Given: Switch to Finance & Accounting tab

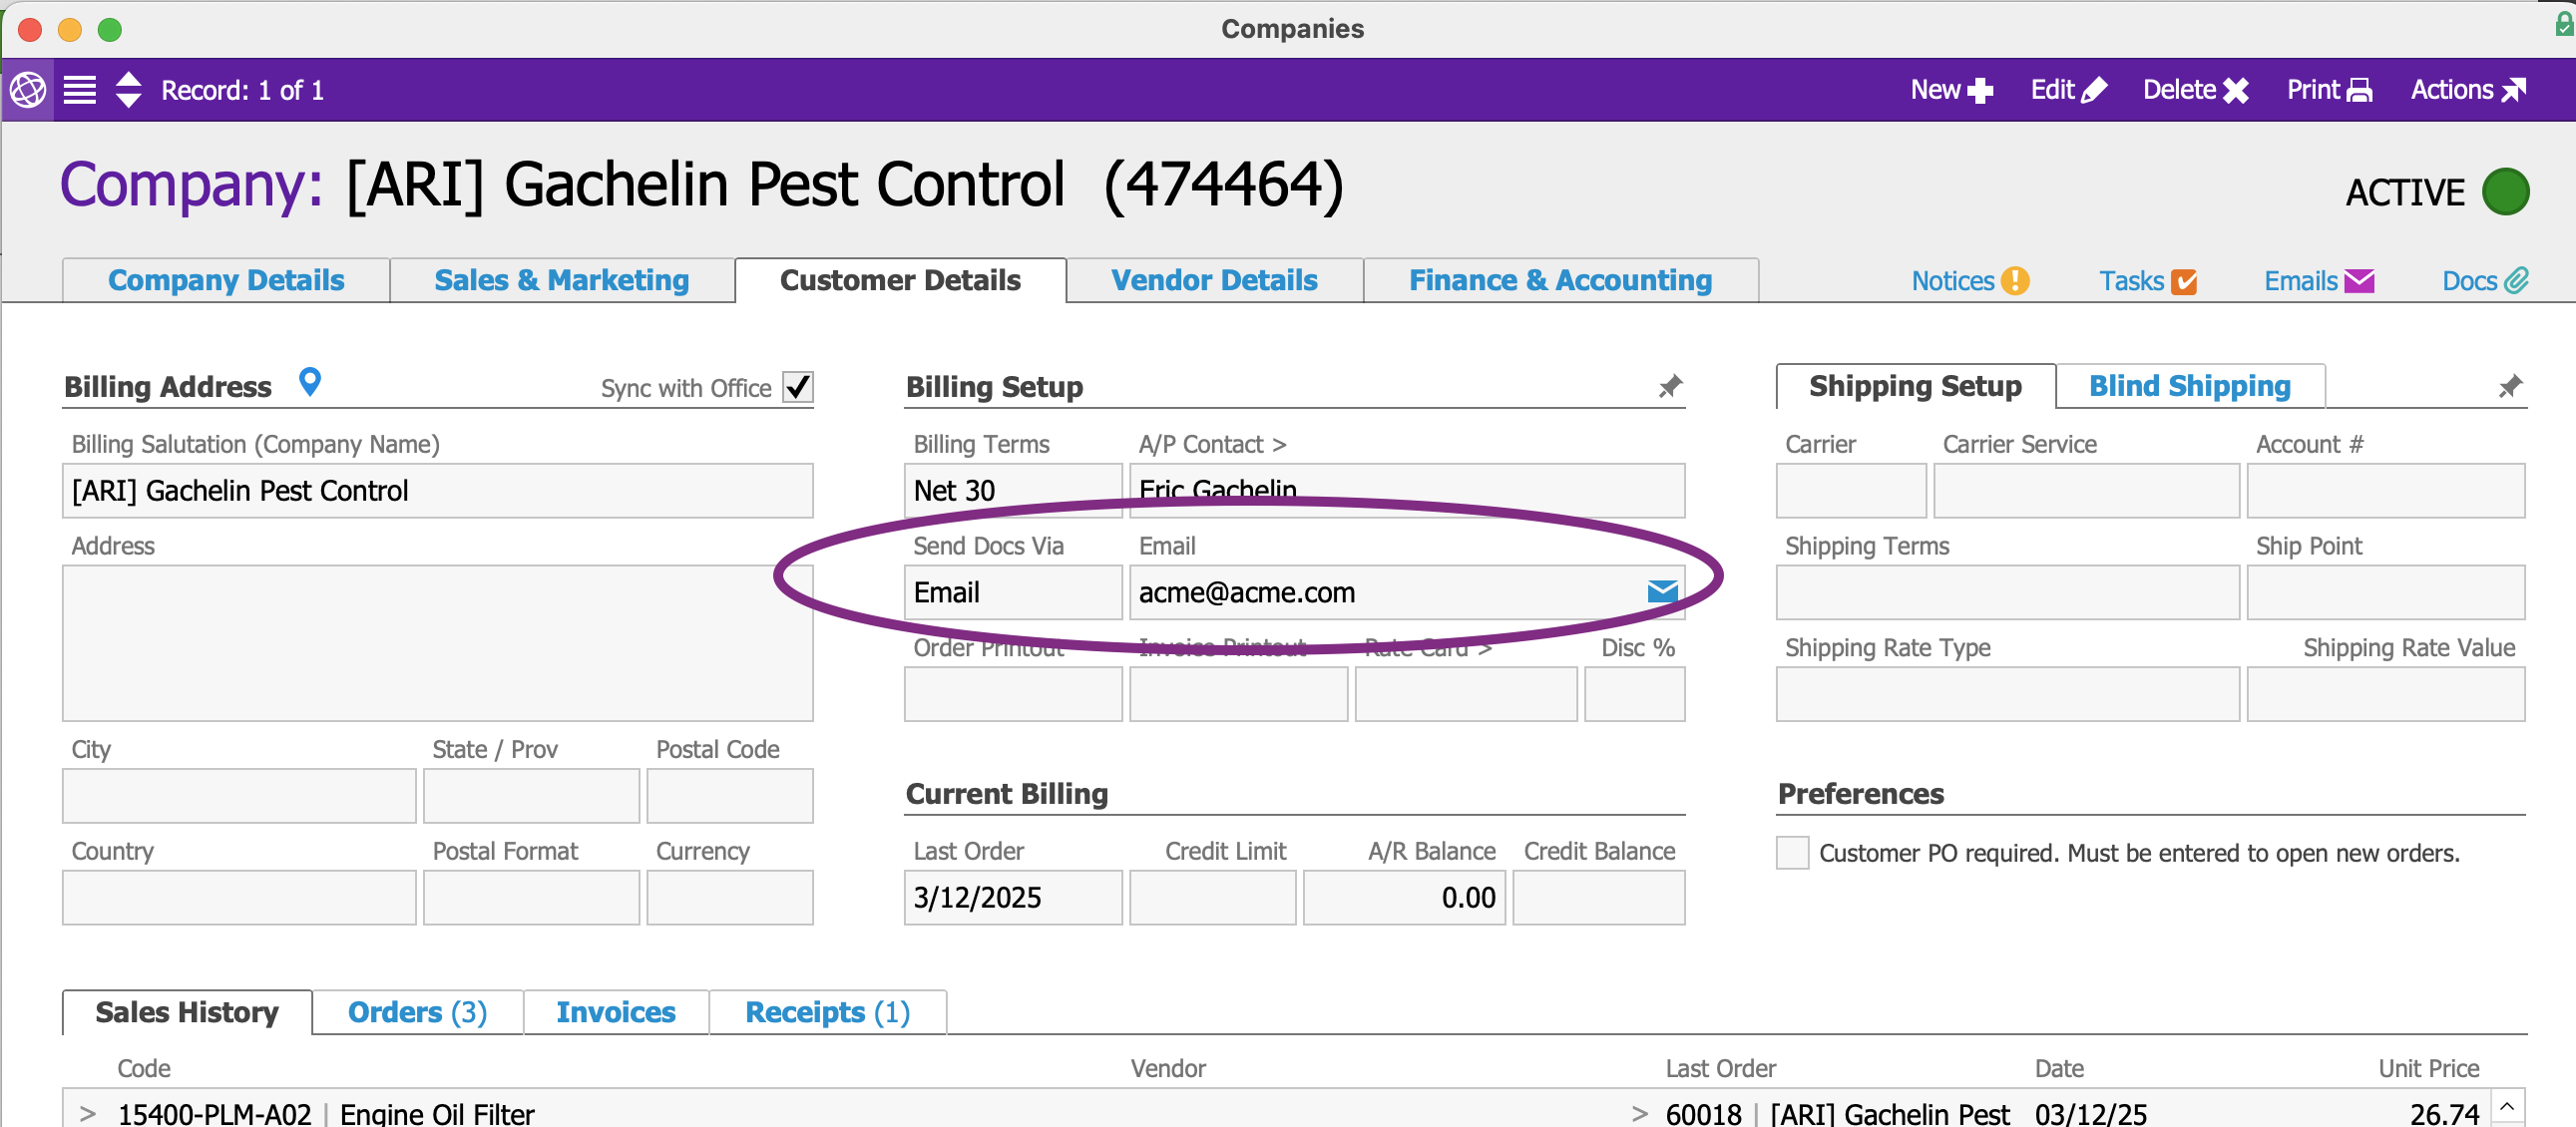Looking at the screenshot, I should [x=1560, y=281].
